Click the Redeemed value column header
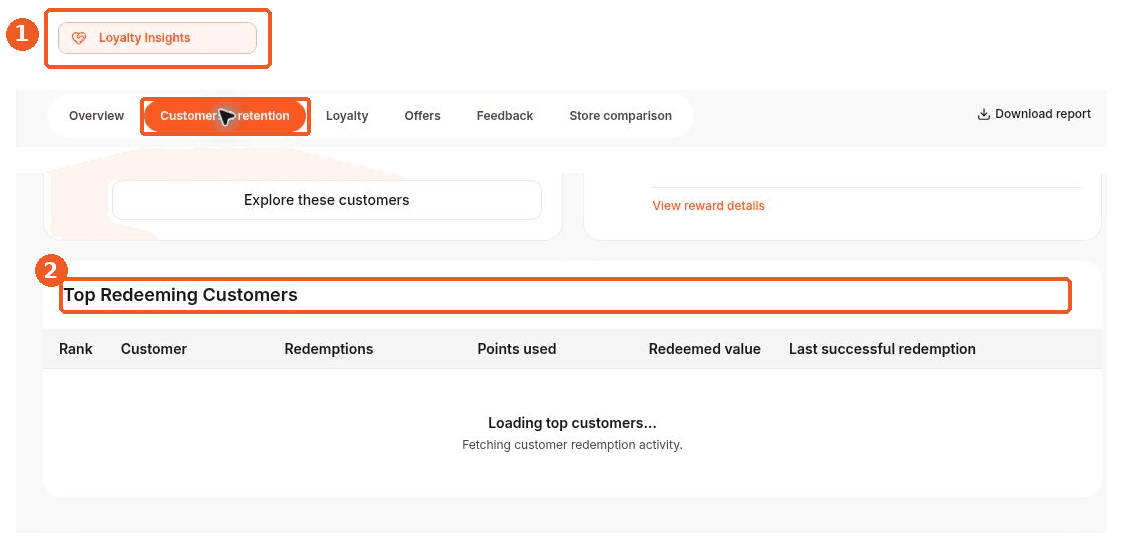Image resolution: width=1123 pixels, height=553 pixels. click(x=705, y=349)
